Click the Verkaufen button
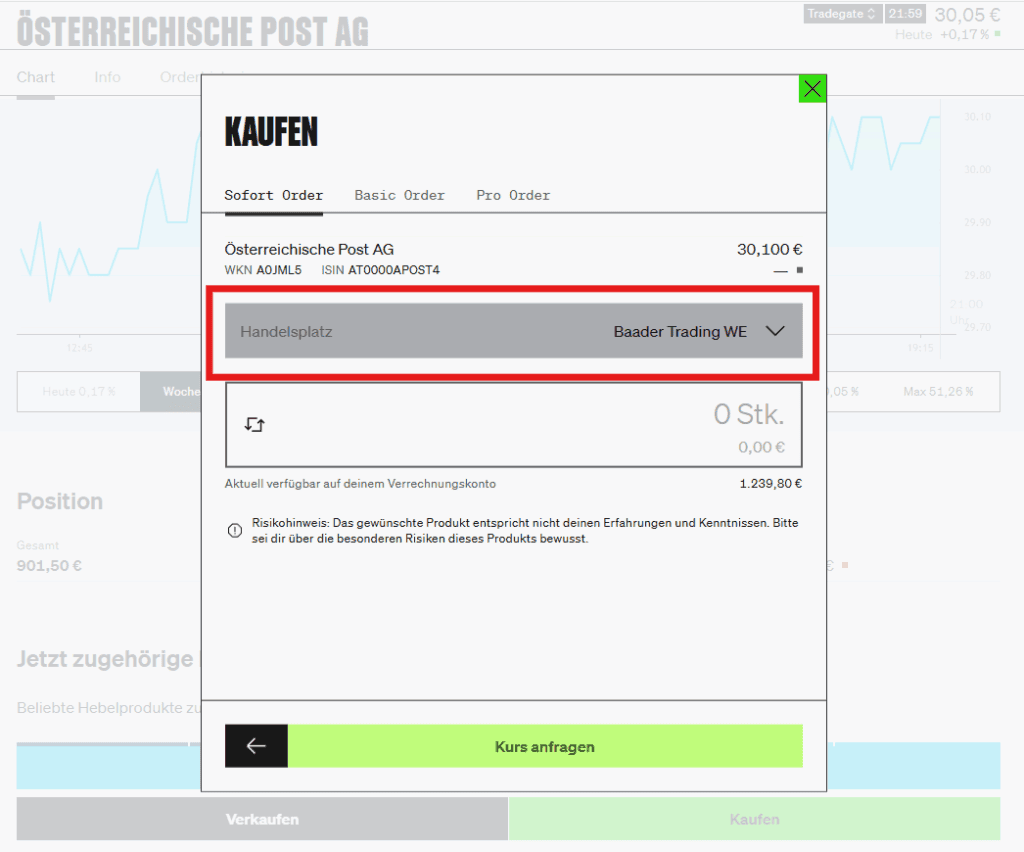Screen dimensions: 1024x852 click(x=262, y=819)
